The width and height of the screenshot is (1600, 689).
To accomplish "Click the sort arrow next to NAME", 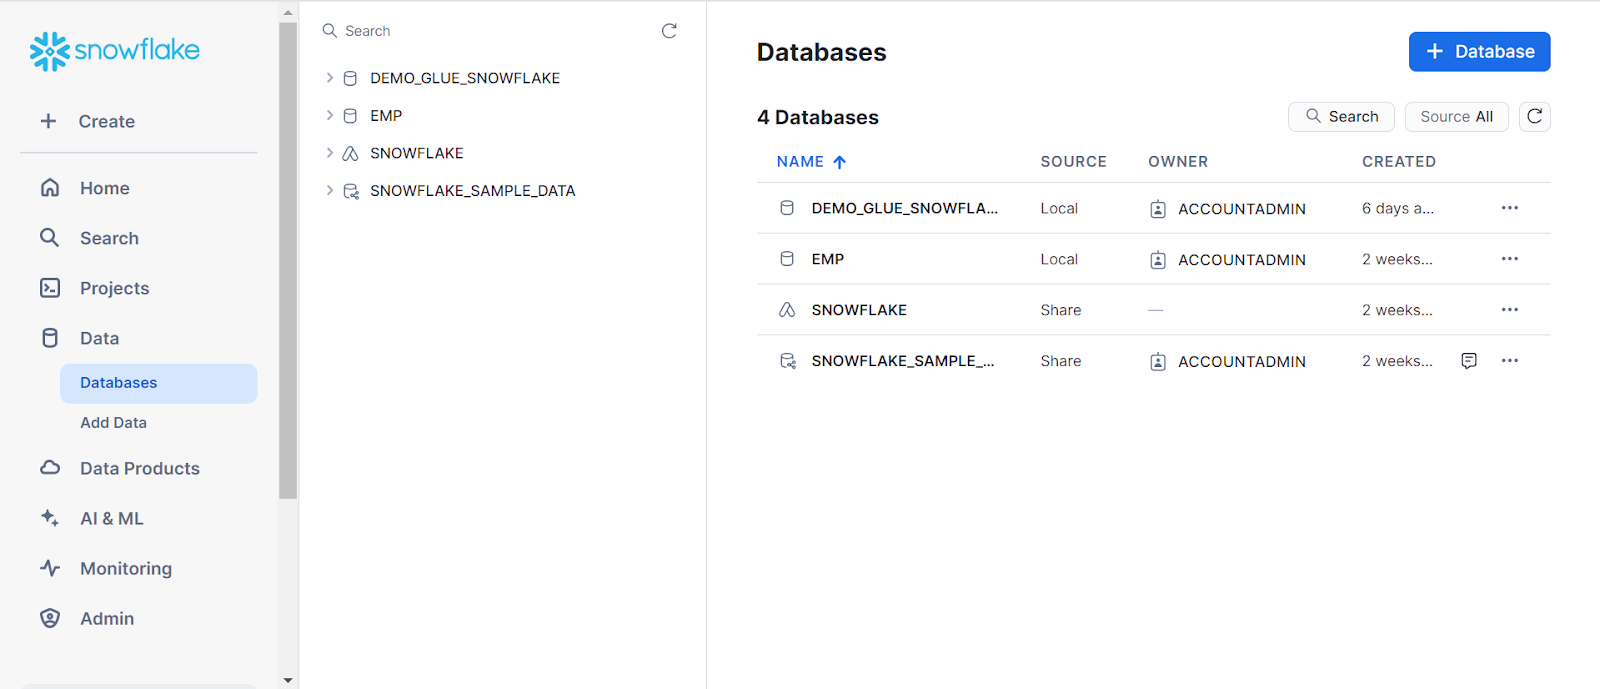I will click(839, 162).
